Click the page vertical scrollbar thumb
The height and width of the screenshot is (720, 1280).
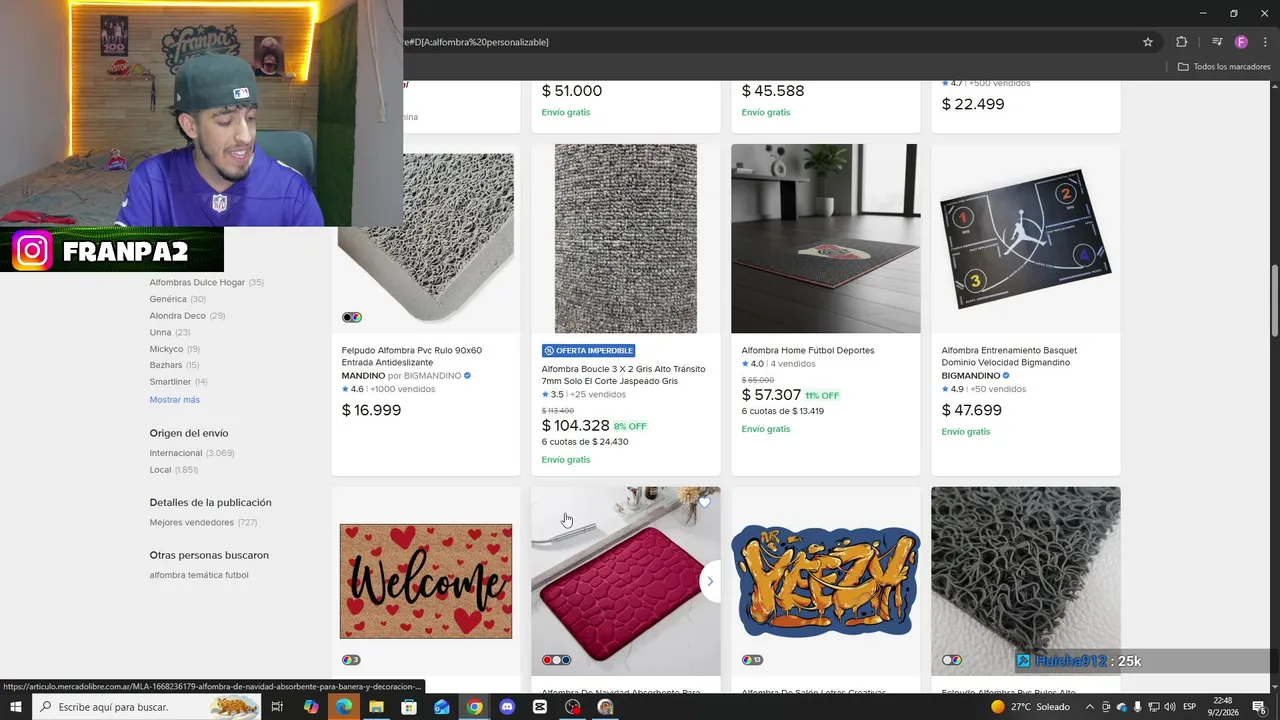pyautogui.click(x=1275, y=300)
